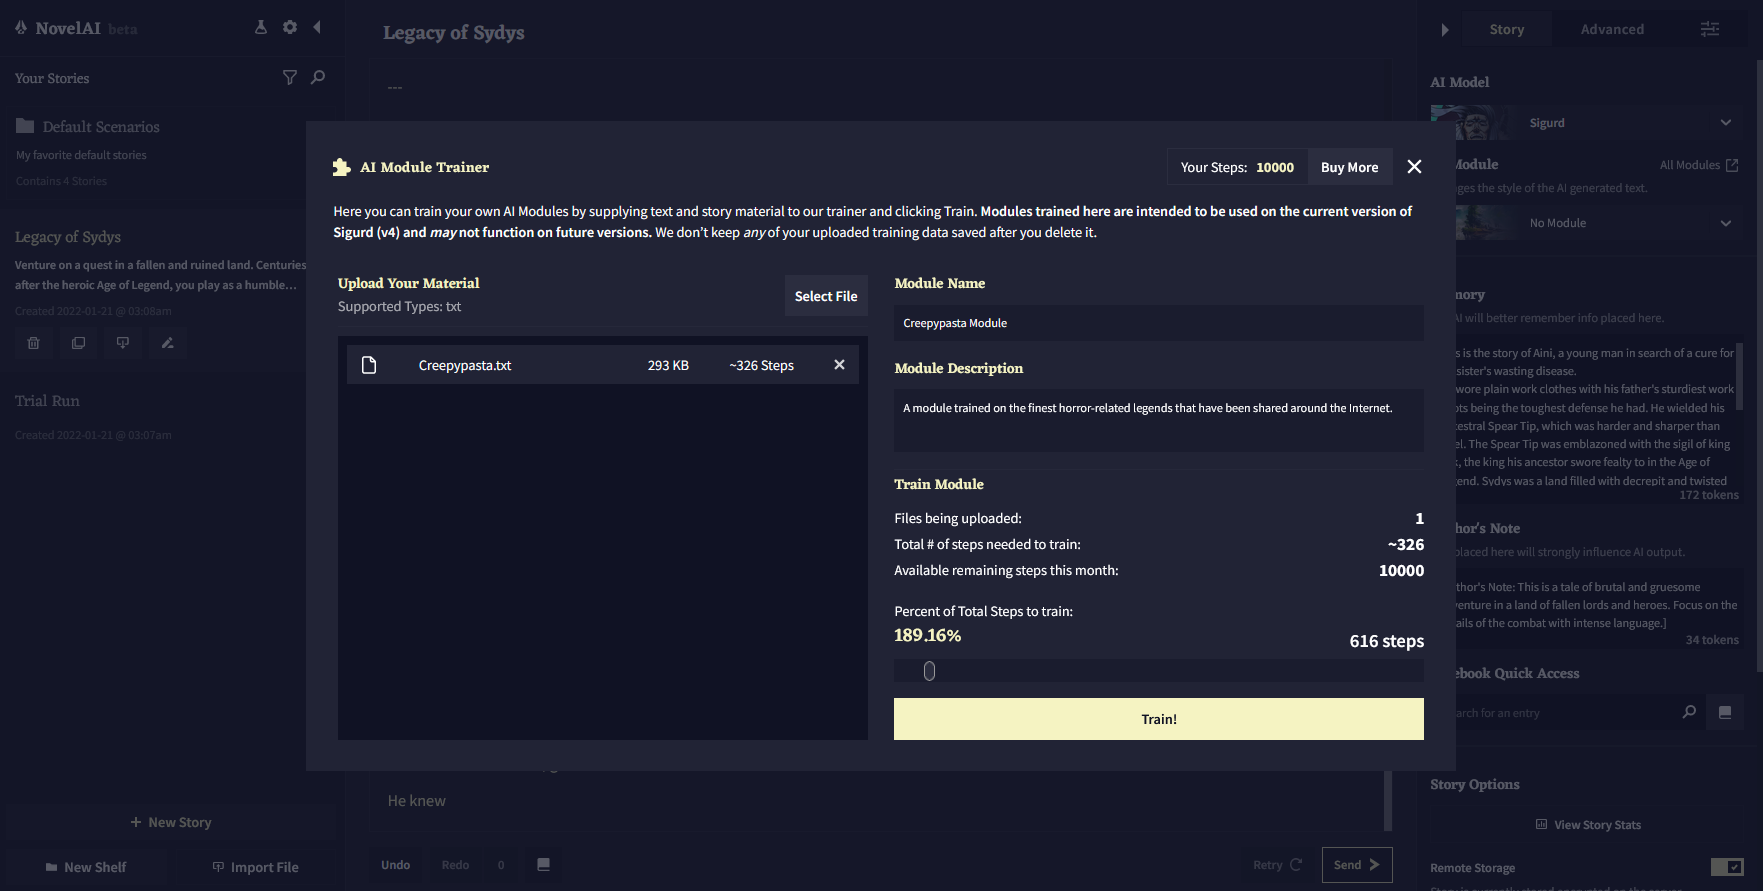Image resolution: width=1763 pixels, height=891 pixels.
Task: Close the AI Module Trainer dialog
Action: tap(1414, 167)
